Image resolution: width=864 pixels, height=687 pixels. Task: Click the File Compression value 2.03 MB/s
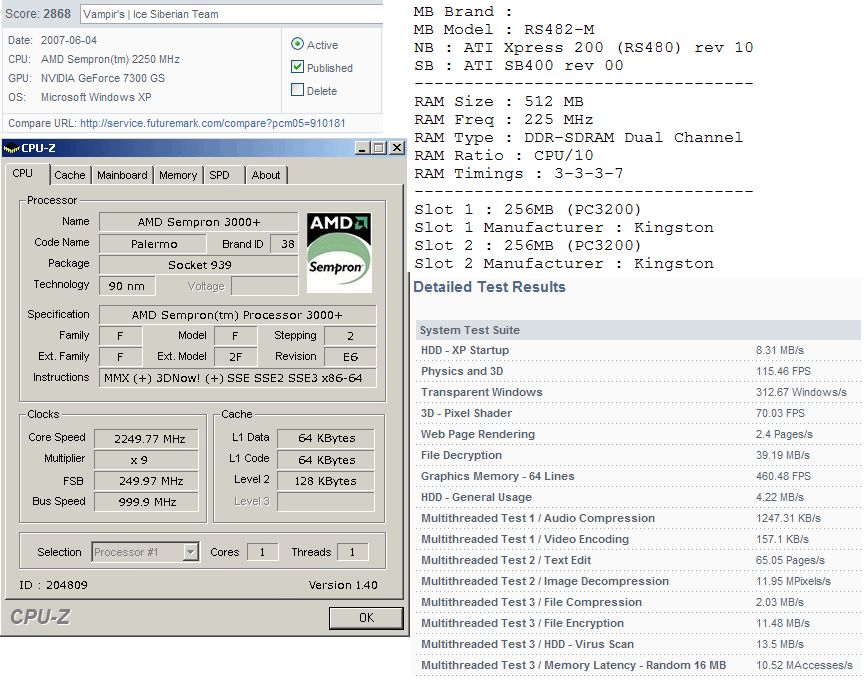click(x=780, y=602)
